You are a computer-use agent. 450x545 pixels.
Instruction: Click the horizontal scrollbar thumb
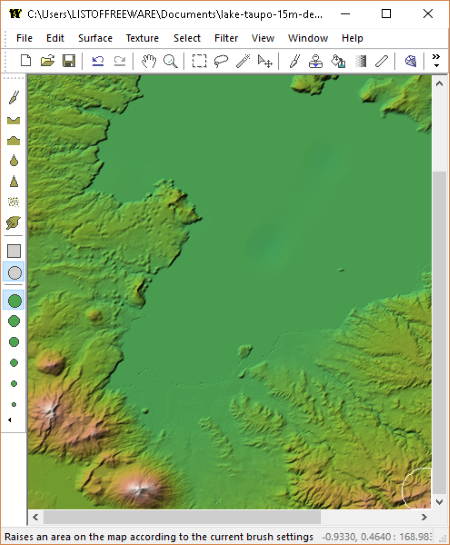tap(182, 517)
